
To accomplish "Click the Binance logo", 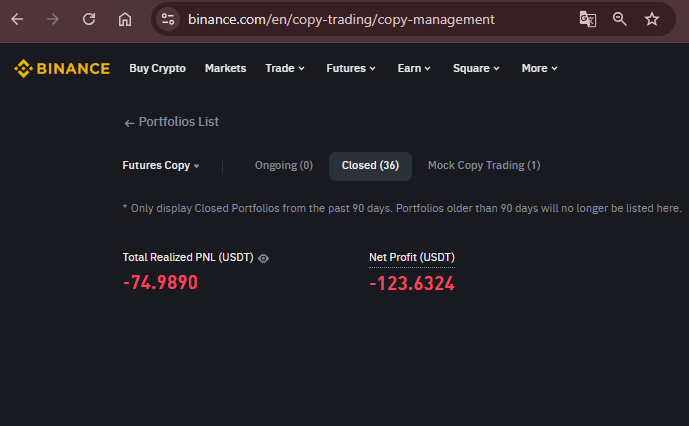I will [62, 69].
